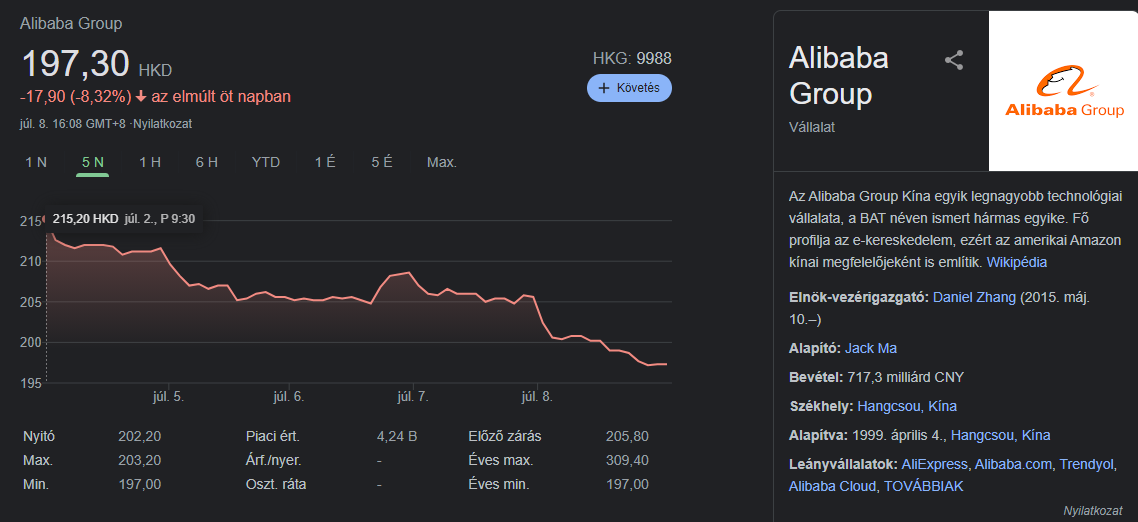Click the Max. value 203,20
Viewport: 1138px width, 522px height.
(x=139, y=461)
